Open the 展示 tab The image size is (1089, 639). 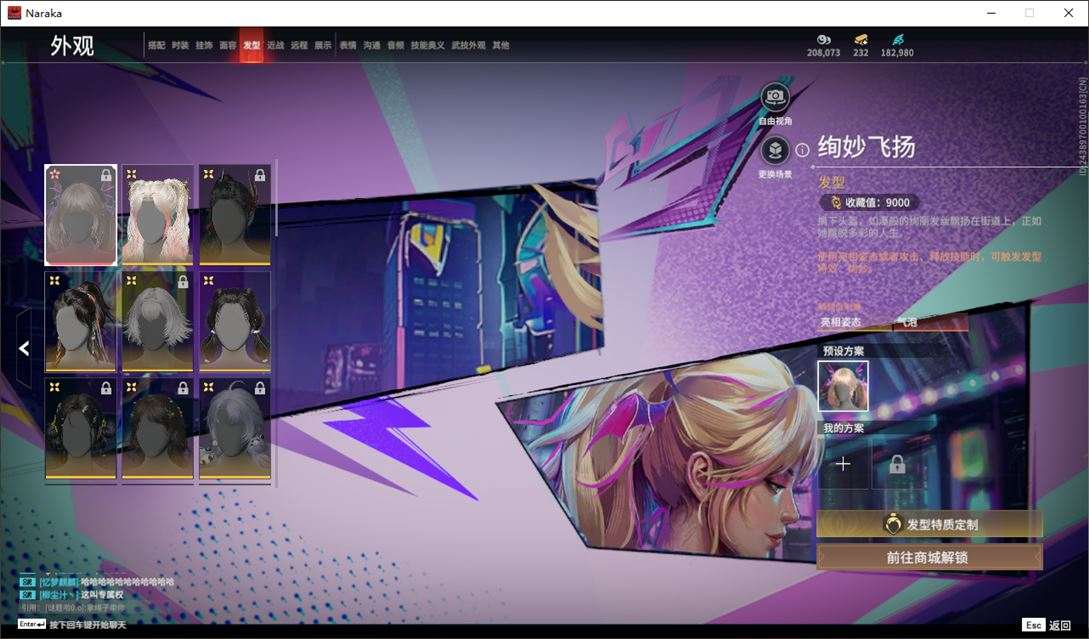[x=323, y=45]
